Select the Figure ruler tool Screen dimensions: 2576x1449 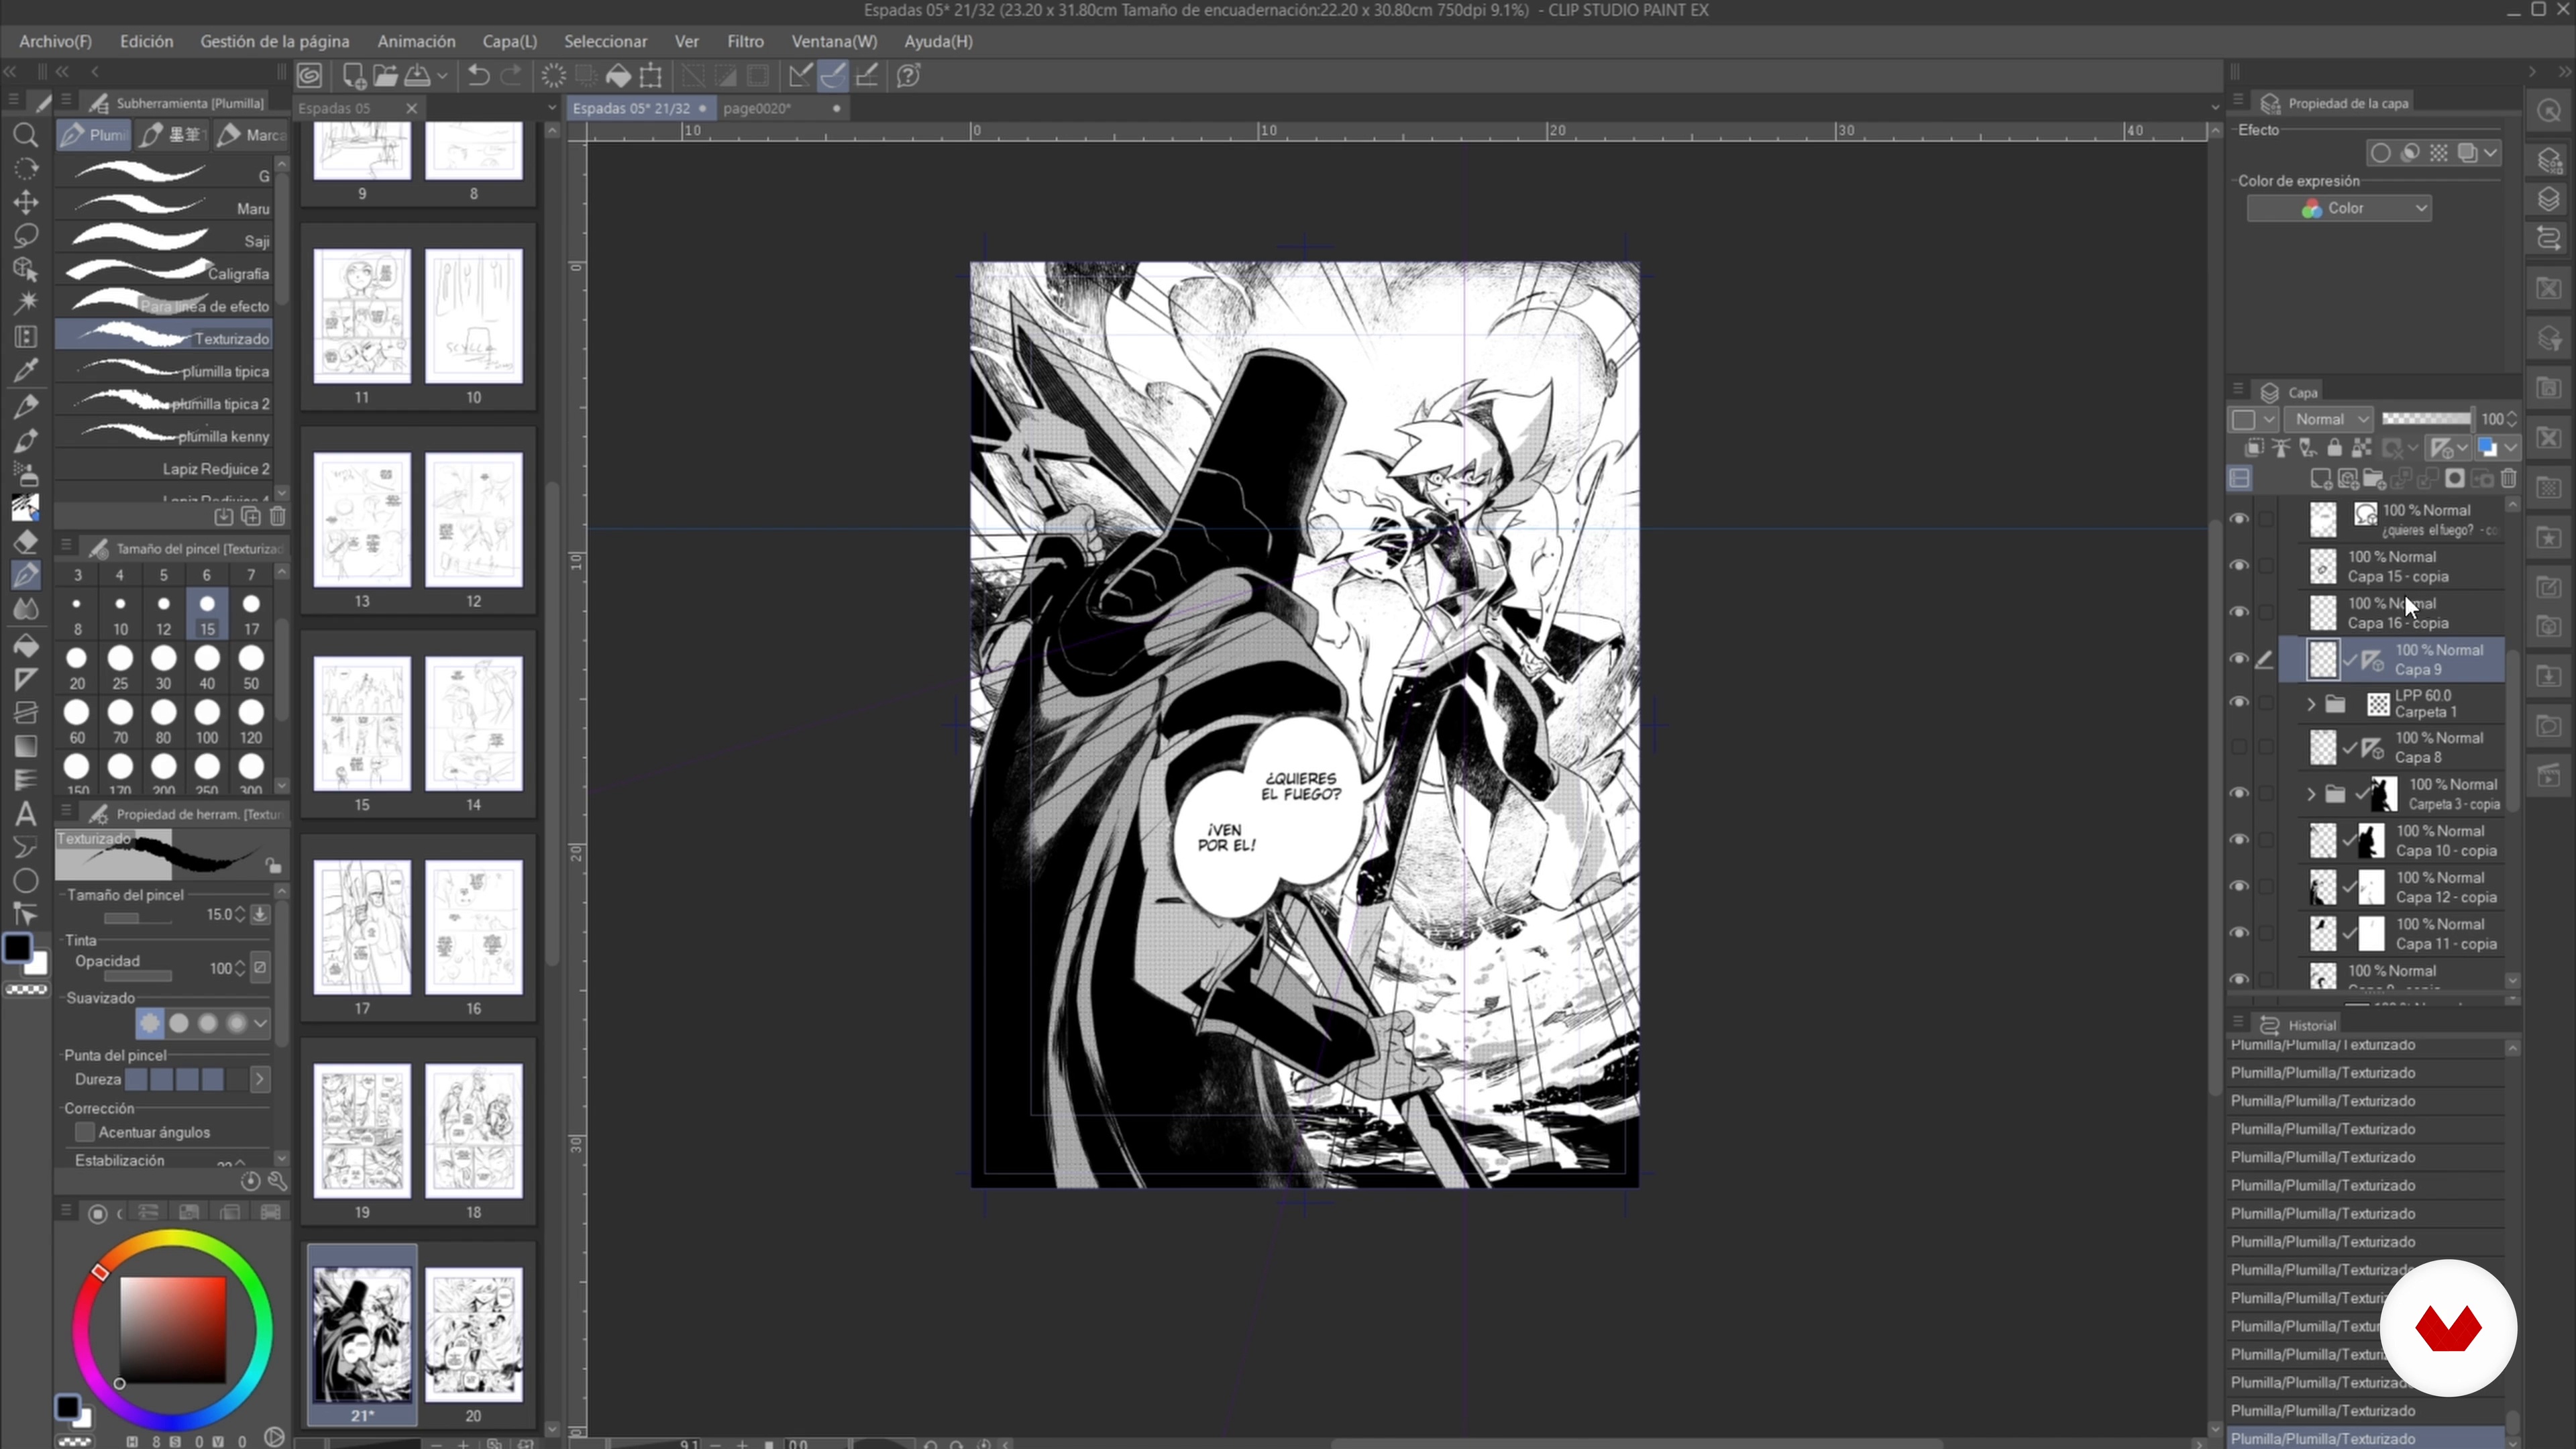click(26, 680)
